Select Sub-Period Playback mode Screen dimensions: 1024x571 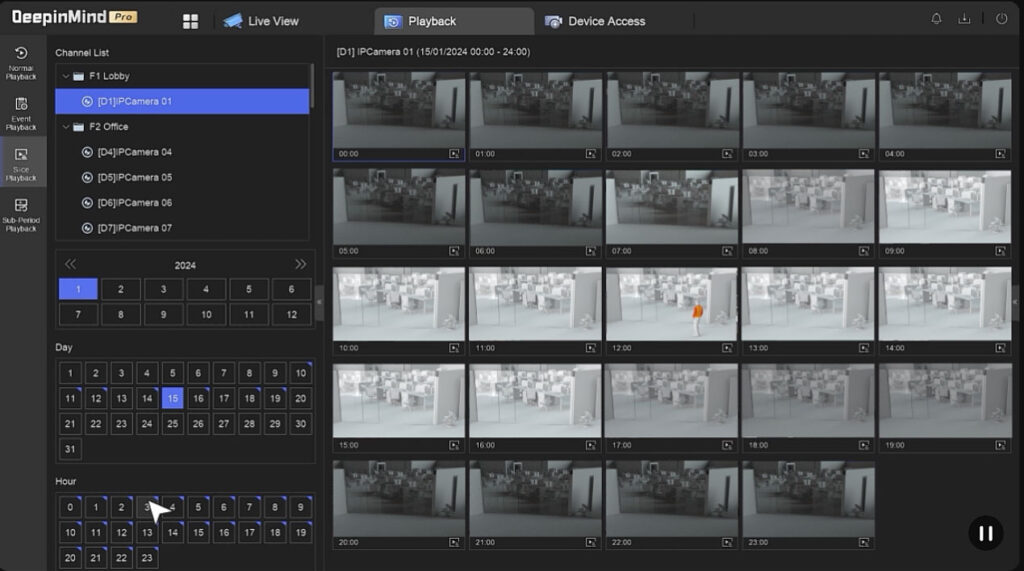21,214
